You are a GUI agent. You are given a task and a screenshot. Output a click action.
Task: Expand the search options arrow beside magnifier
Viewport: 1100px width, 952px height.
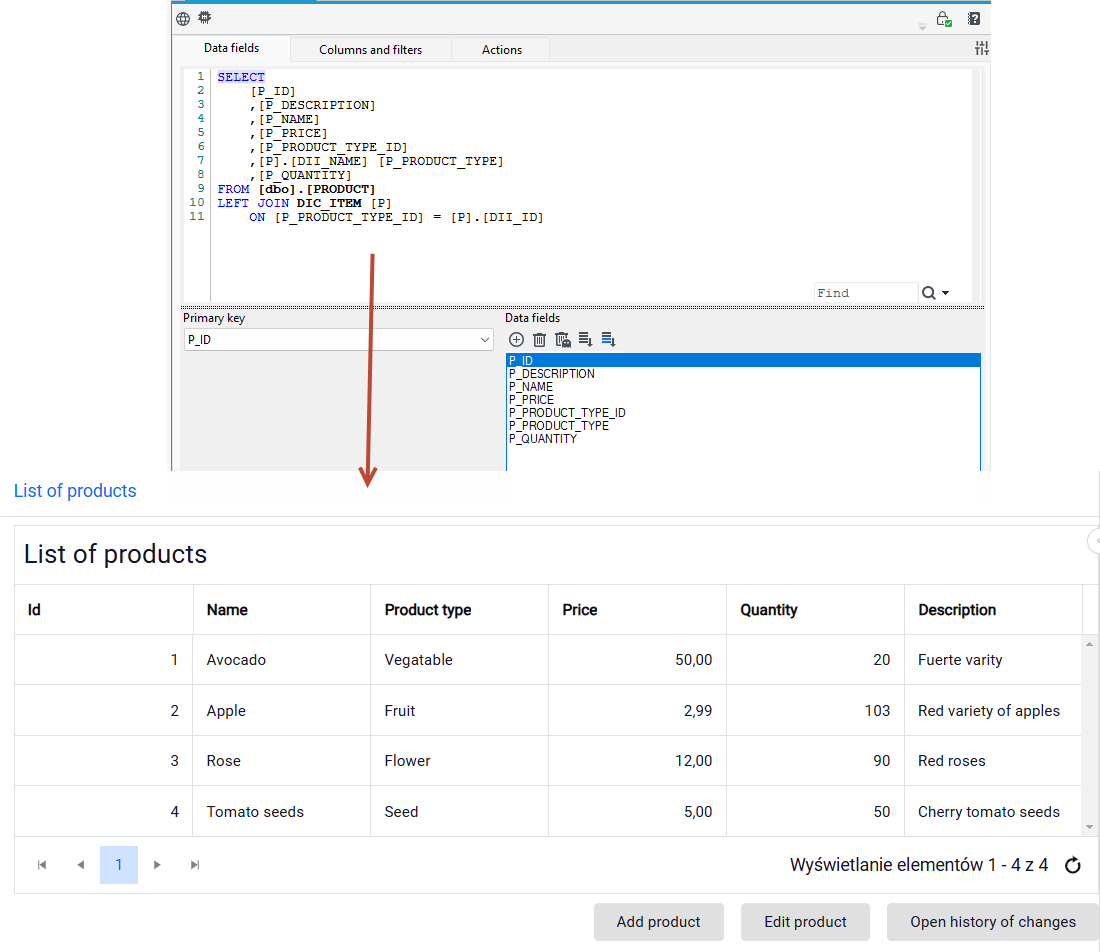pos(946,293)
